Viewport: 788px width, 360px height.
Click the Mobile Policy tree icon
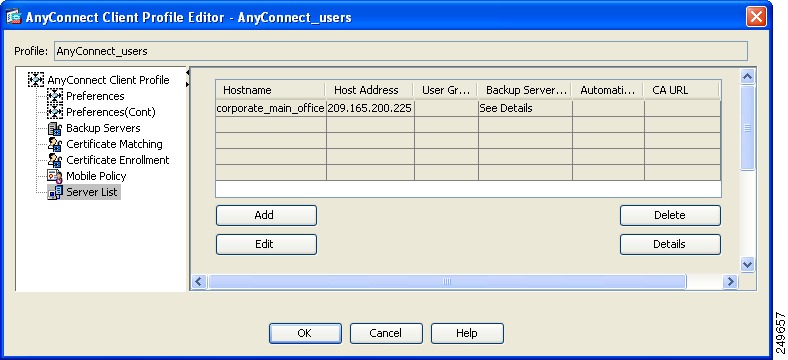[x=55, y=176]
